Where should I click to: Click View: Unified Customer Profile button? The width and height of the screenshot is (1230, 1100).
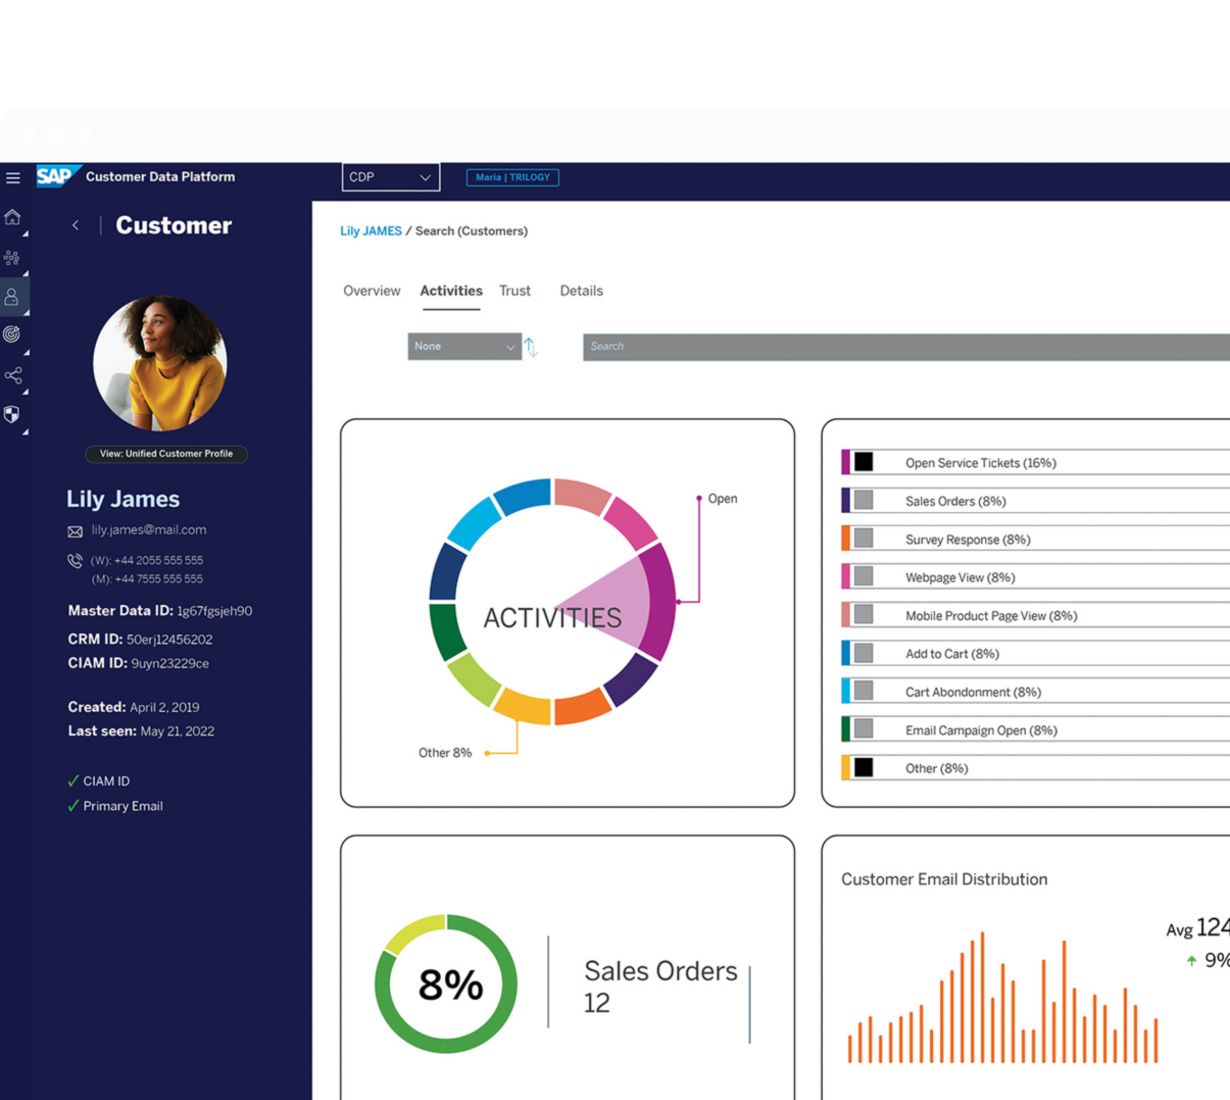[x=166, y=454]
